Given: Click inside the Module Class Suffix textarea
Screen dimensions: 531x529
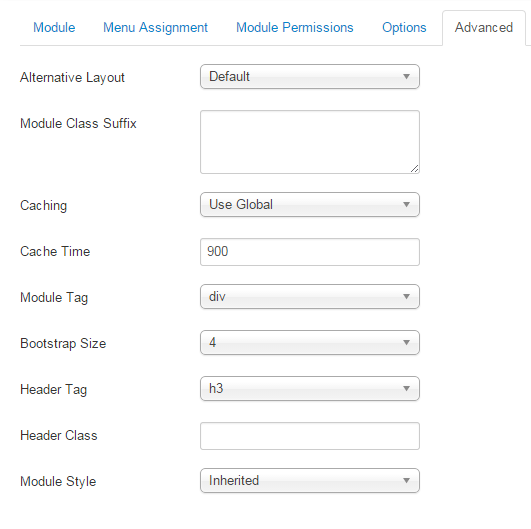Looking at the screenshot, I should [x=310, y=142].
